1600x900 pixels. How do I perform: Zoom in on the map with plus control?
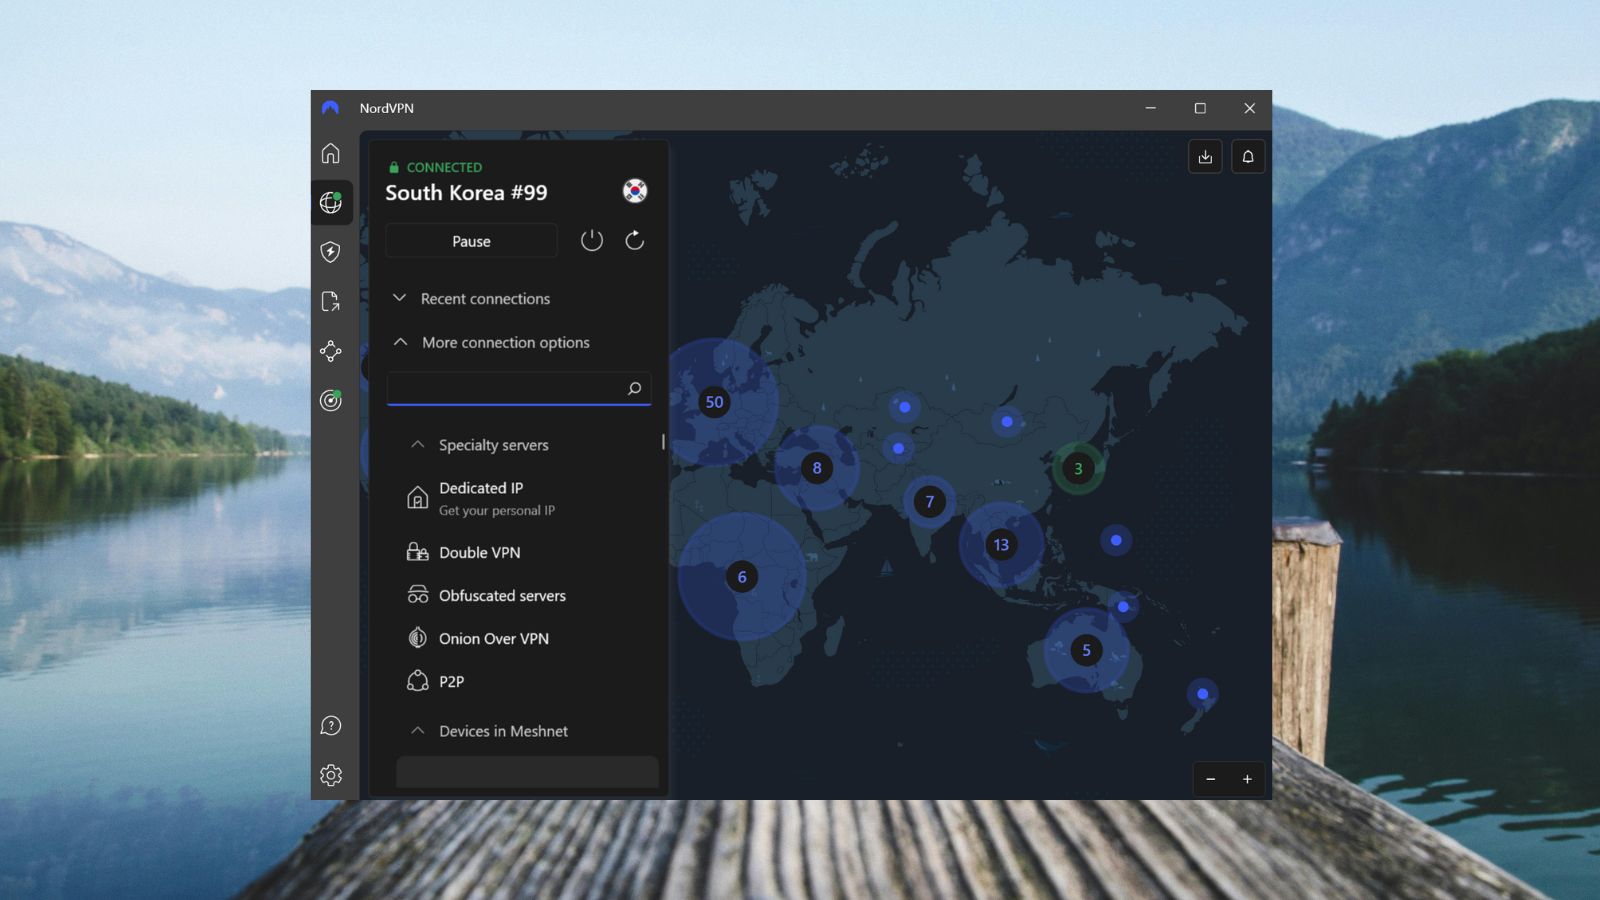[1247, 779]
